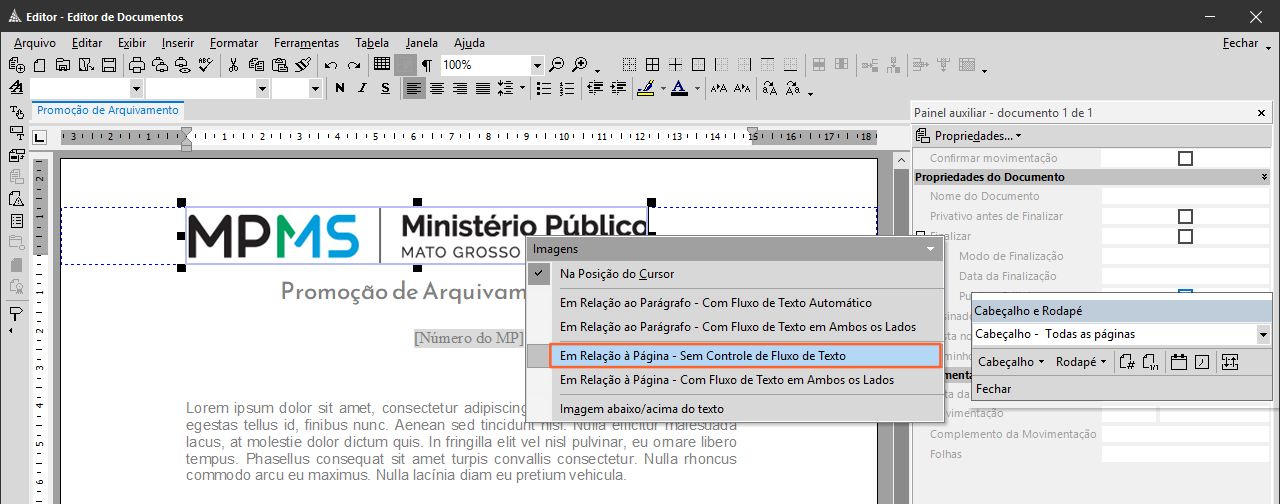1280x504 pixels.
Task: Select the MPMS logo image
Action: tap(416, 235)
